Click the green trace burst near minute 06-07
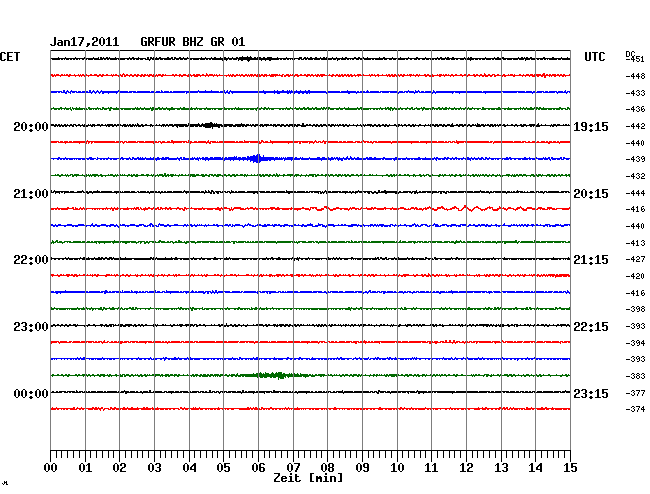650x494 pixels. coord(276,375)
